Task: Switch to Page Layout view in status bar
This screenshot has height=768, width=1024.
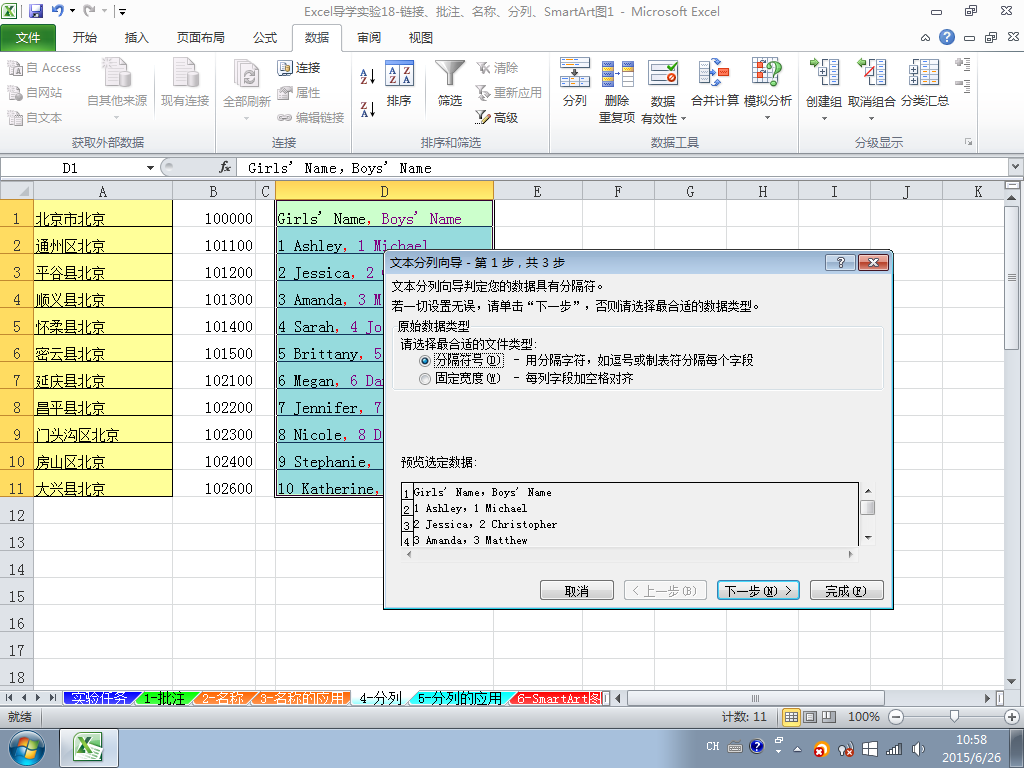Action: (x=810, y=717)
